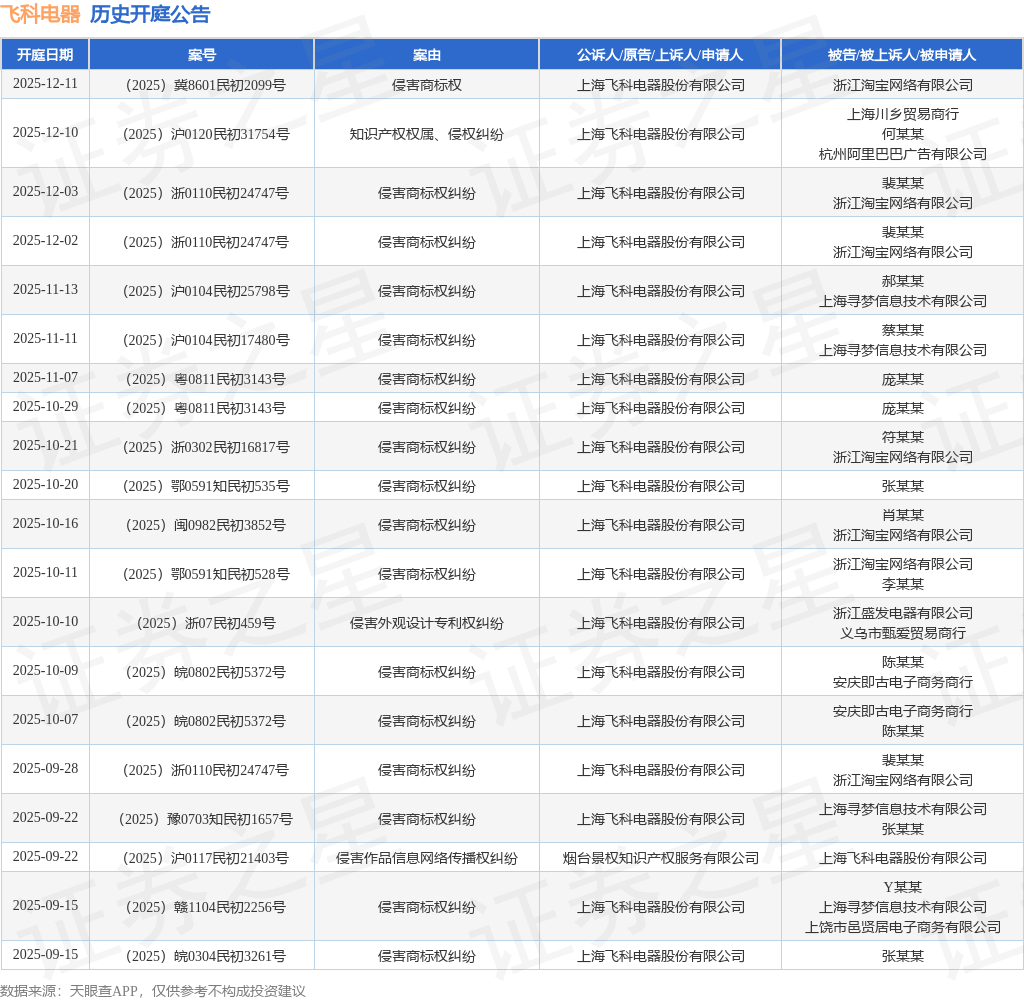Click the date cell 2025-12-02
Image resolution: width=1024 pixels, height=1000 pixels.
click(45, 240)
